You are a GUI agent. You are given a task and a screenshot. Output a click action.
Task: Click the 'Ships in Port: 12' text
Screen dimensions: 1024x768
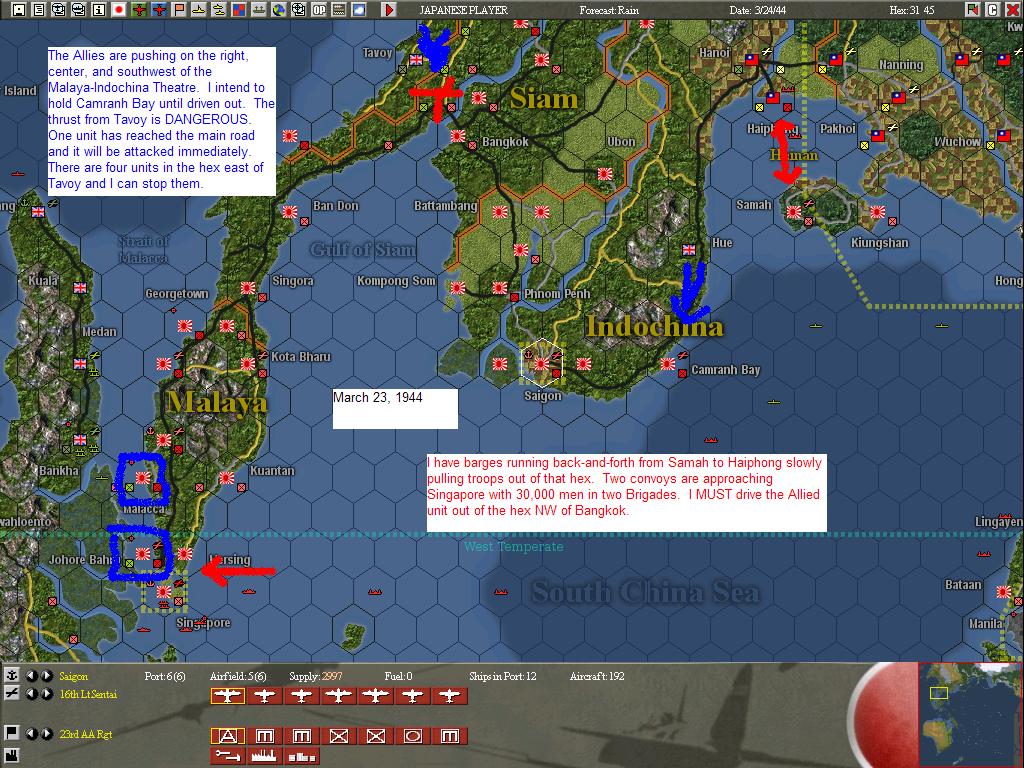pos(502,677)
